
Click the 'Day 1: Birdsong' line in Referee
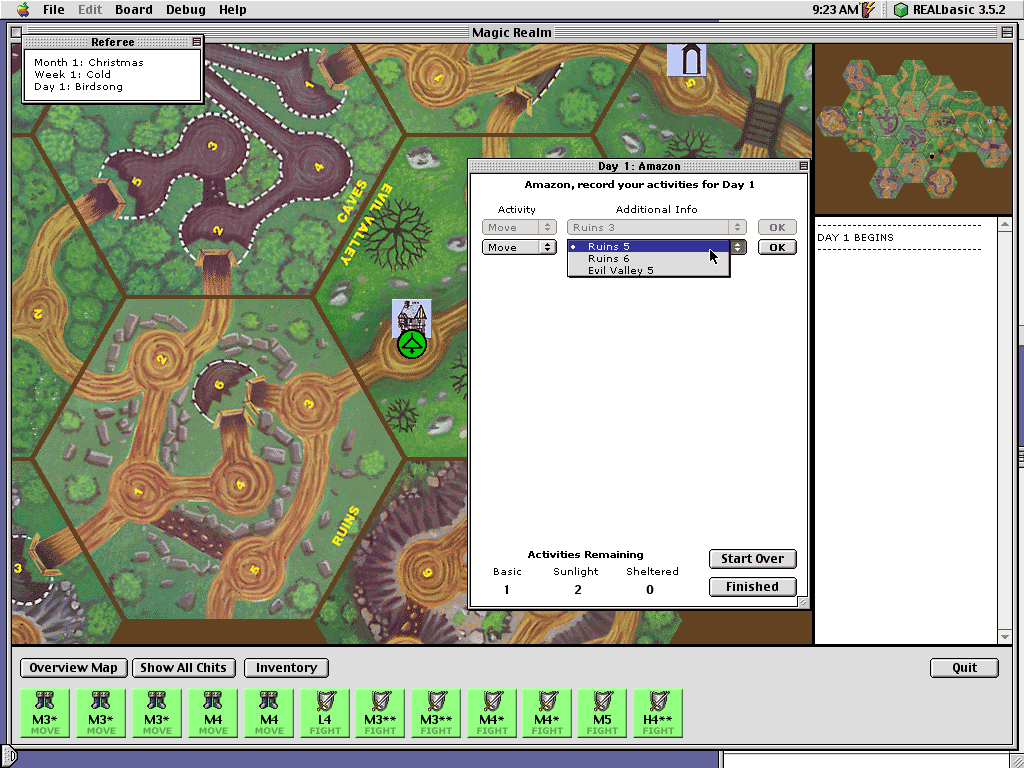click(78, 87)
